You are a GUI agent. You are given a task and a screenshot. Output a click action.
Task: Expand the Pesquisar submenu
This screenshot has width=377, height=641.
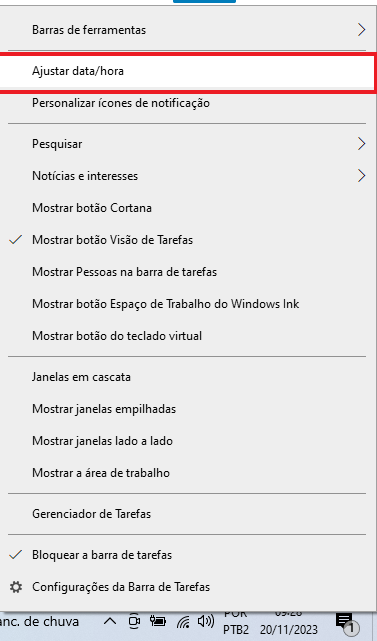(187, 144)
